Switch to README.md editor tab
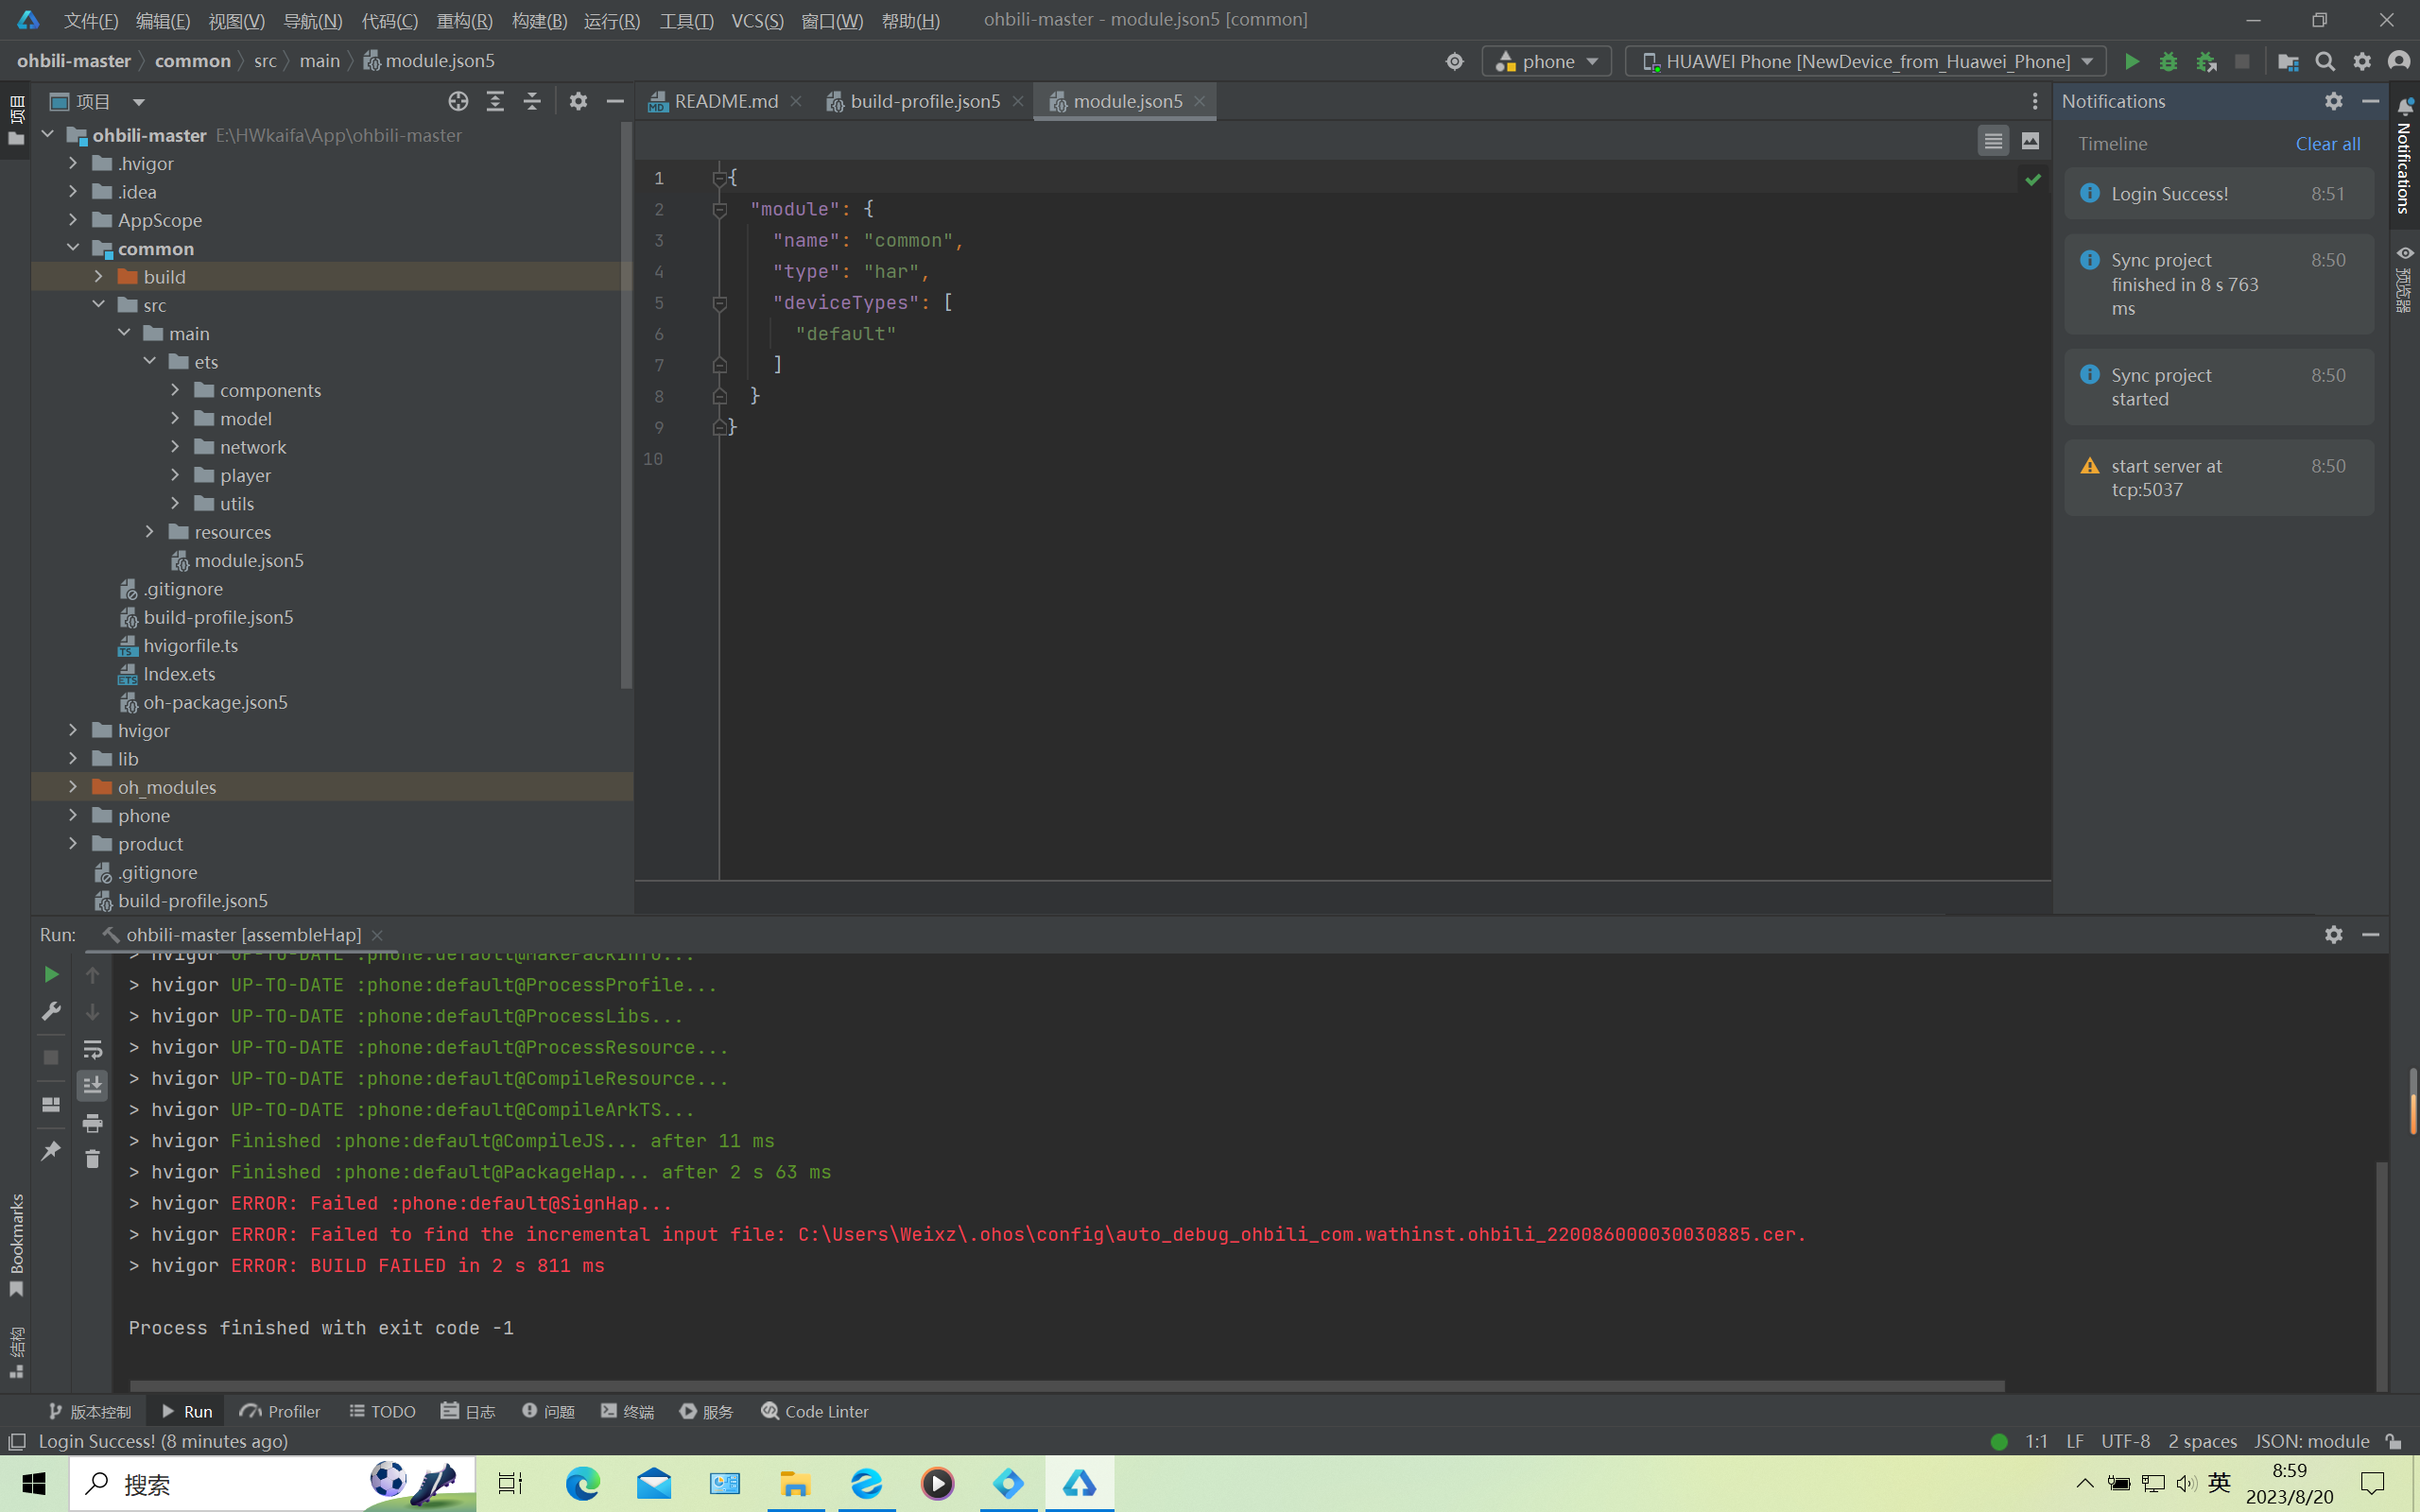Viewport: 2420px width, 1512px height. pyautogui.click(x=725, y=101)
